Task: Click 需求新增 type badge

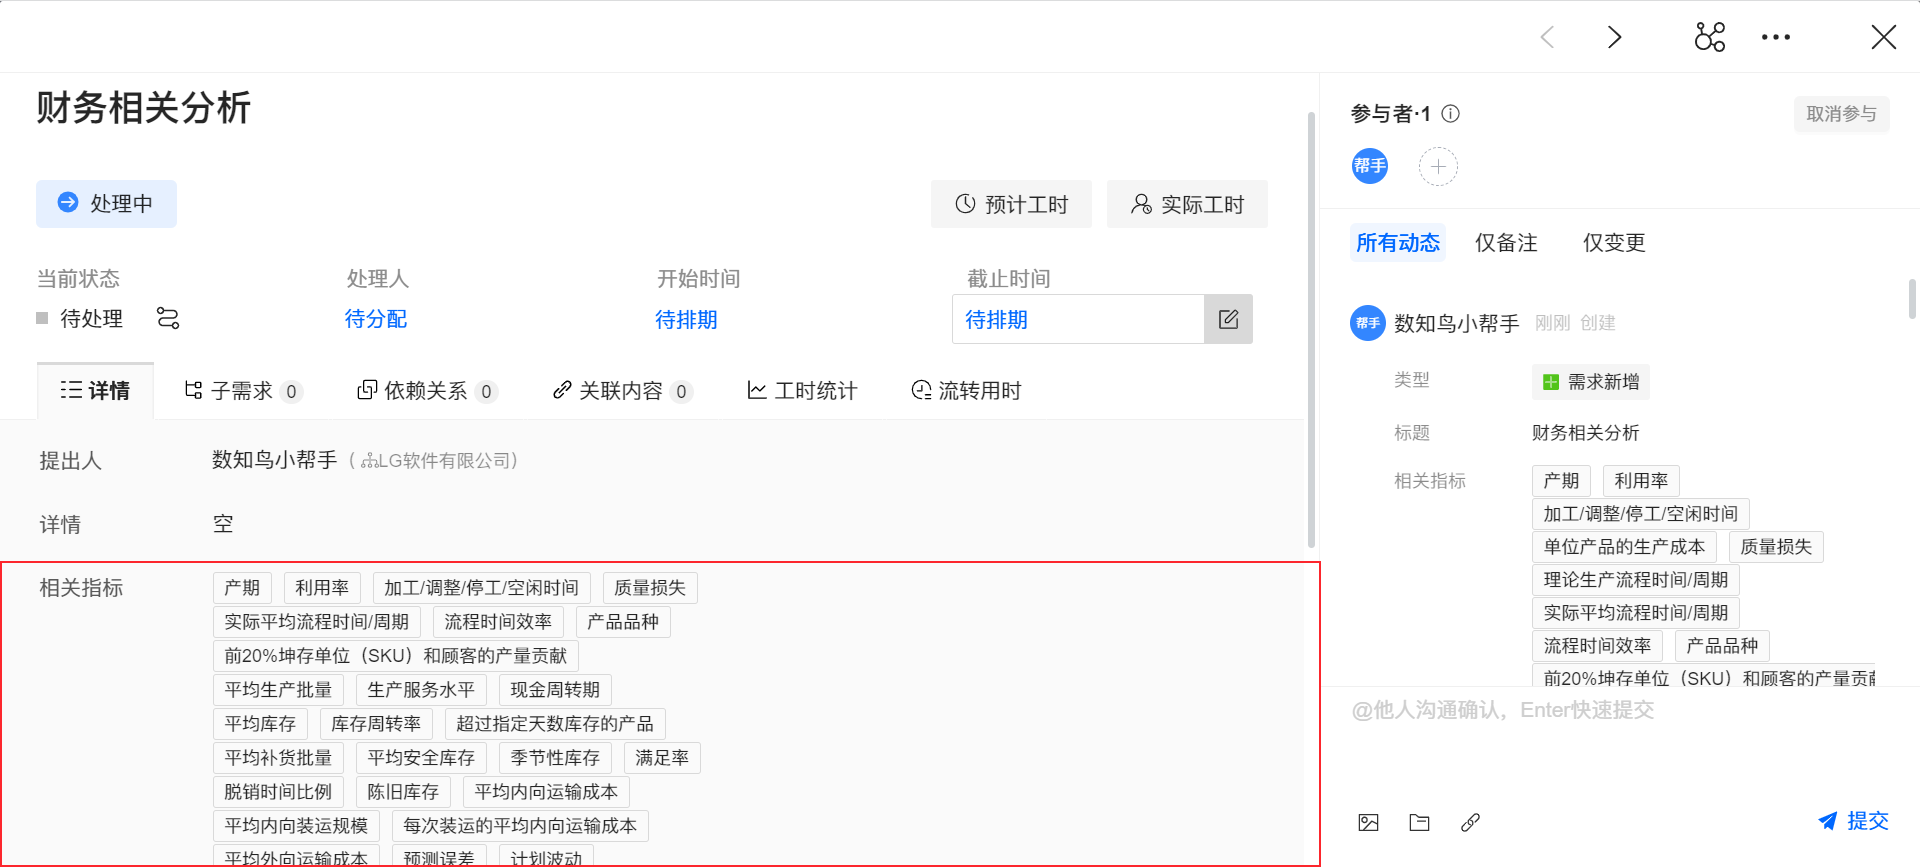Action: (1591, 382)
